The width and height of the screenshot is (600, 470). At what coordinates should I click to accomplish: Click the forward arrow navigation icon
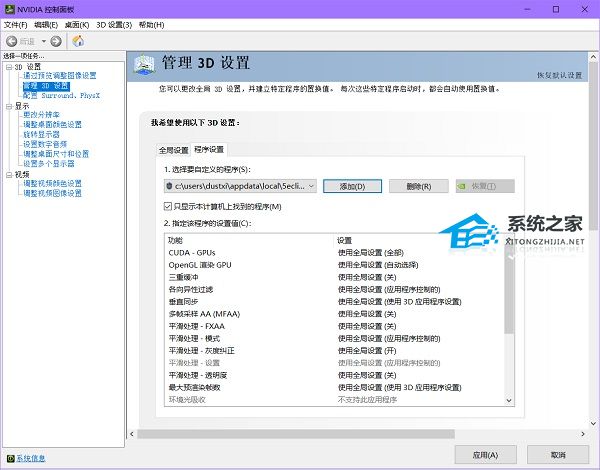(x=55, y=41)
